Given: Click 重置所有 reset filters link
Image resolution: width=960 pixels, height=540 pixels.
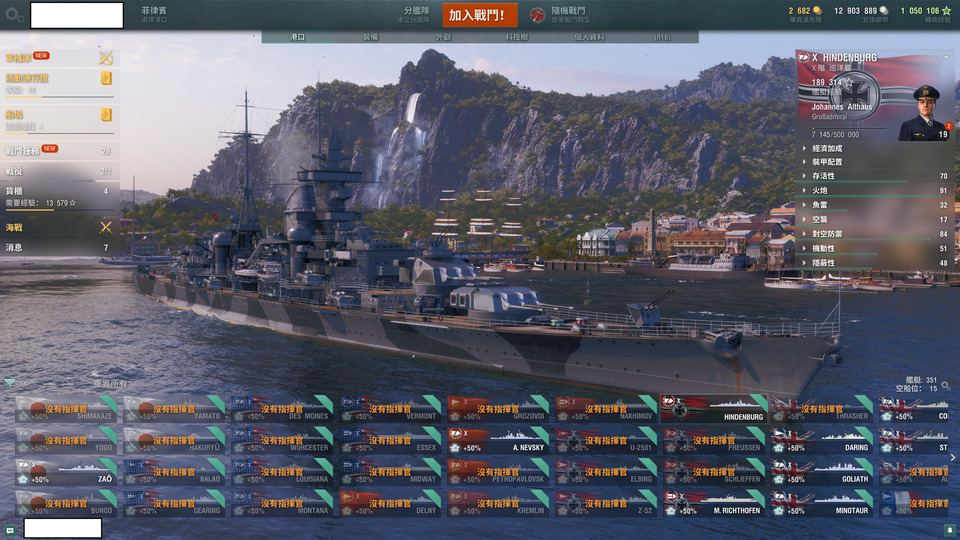Looking at the screenshot, I should 110,383.
